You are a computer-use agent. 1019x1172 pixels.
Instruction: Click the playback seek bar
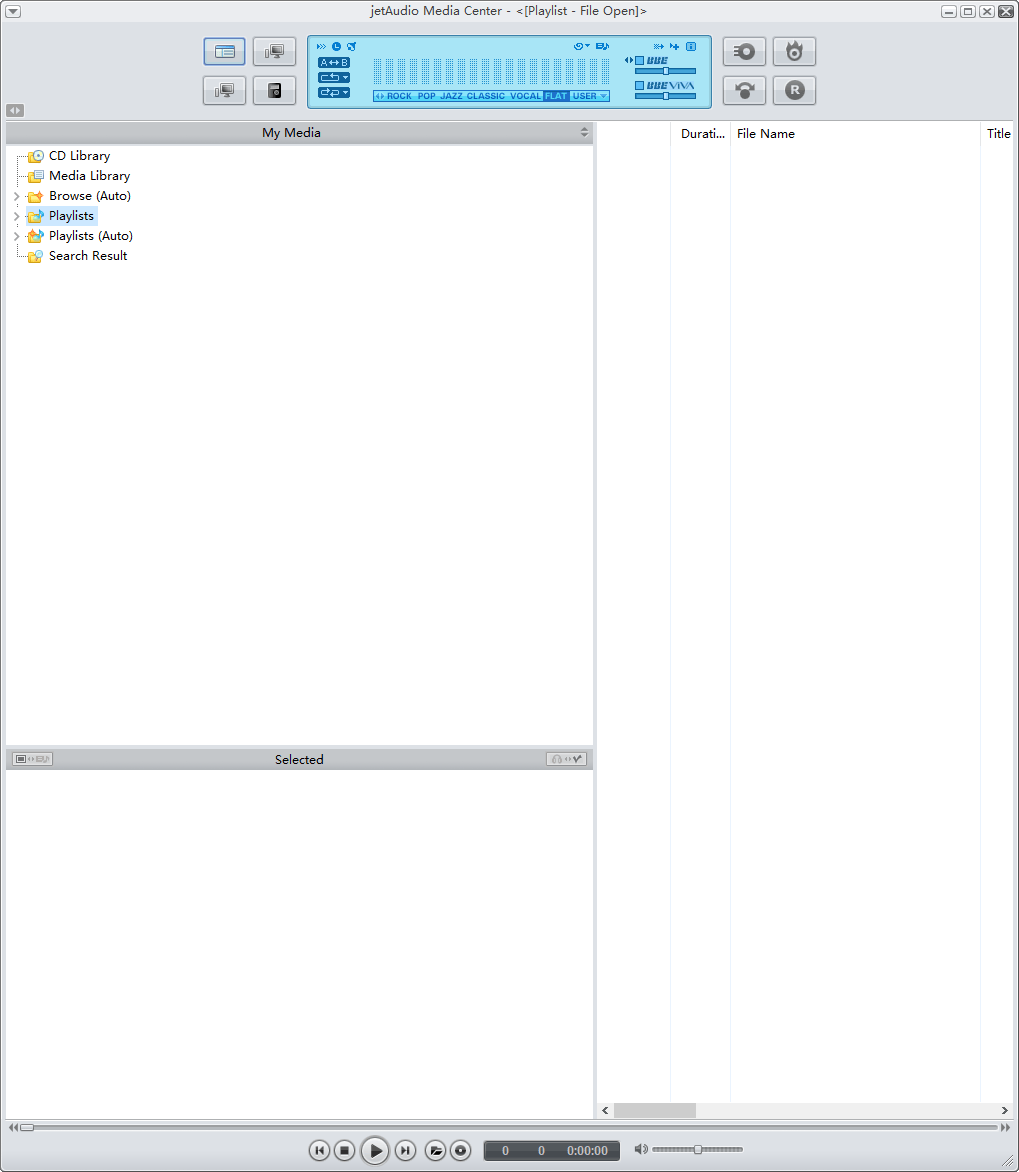(509, 1127)
